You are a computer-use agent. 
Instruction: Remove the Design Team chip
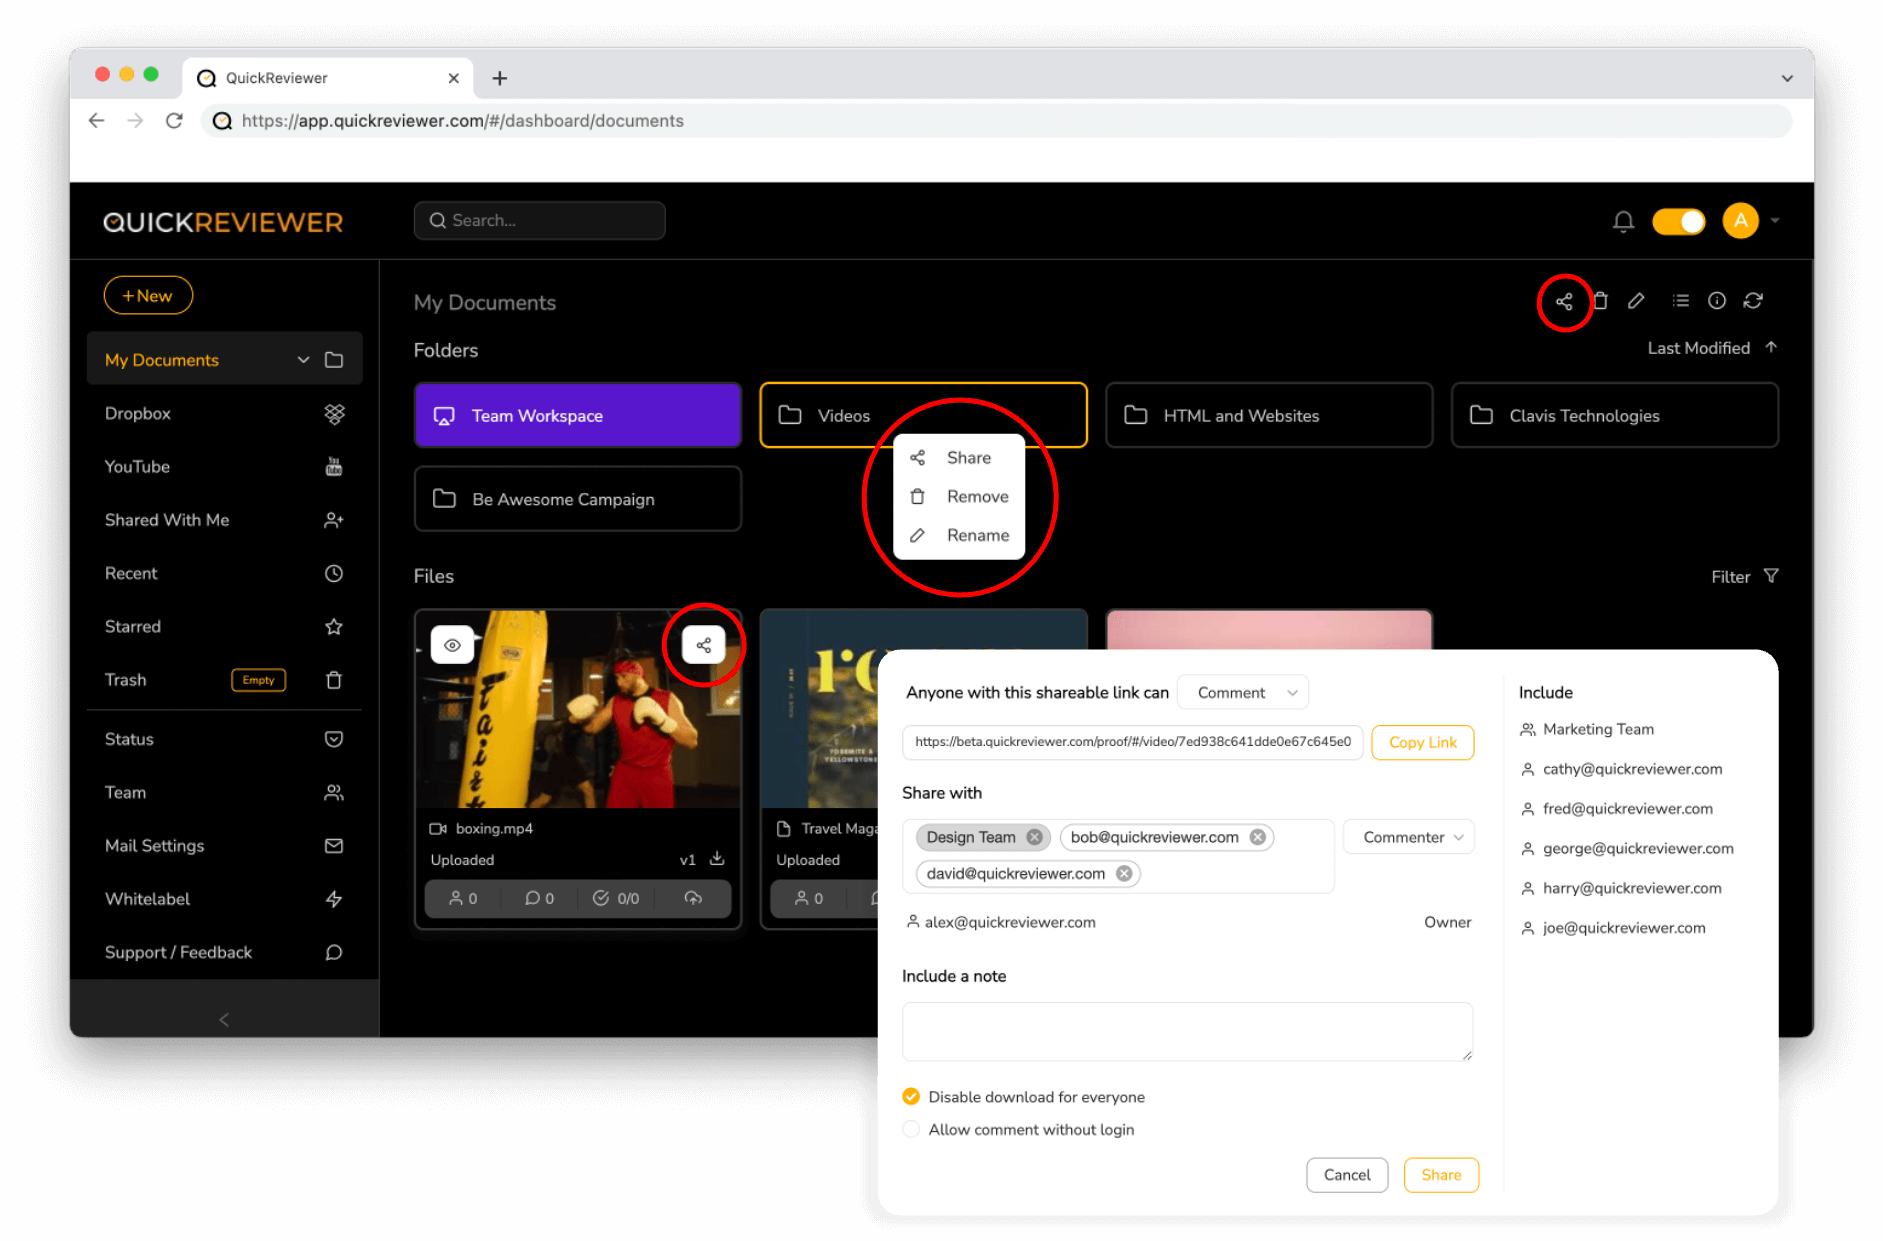coord(1034,837)
